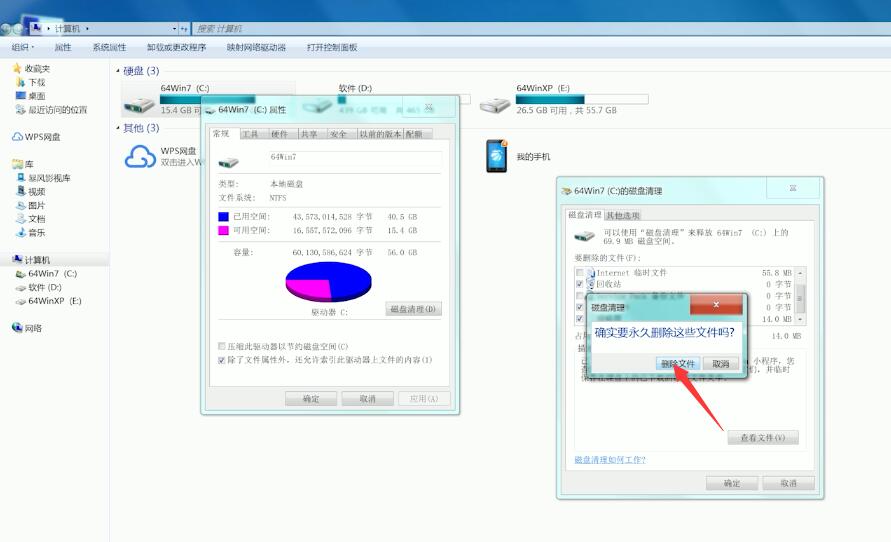Screen dimensions: 891x542
Task: Open the 暴风影视库 library
Action: 44,178
